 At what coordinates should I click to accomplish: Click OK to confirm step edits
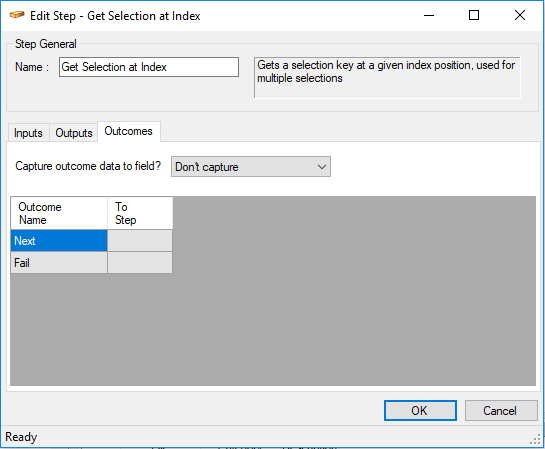(420, 411)
